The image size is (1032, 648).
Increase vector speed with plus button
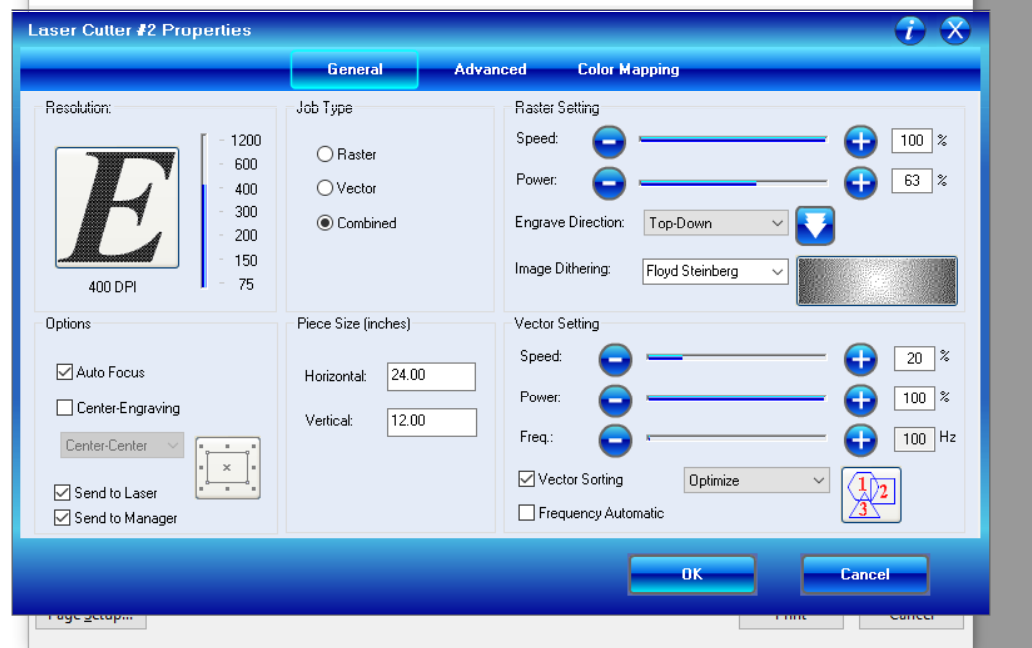pos(861,360)
